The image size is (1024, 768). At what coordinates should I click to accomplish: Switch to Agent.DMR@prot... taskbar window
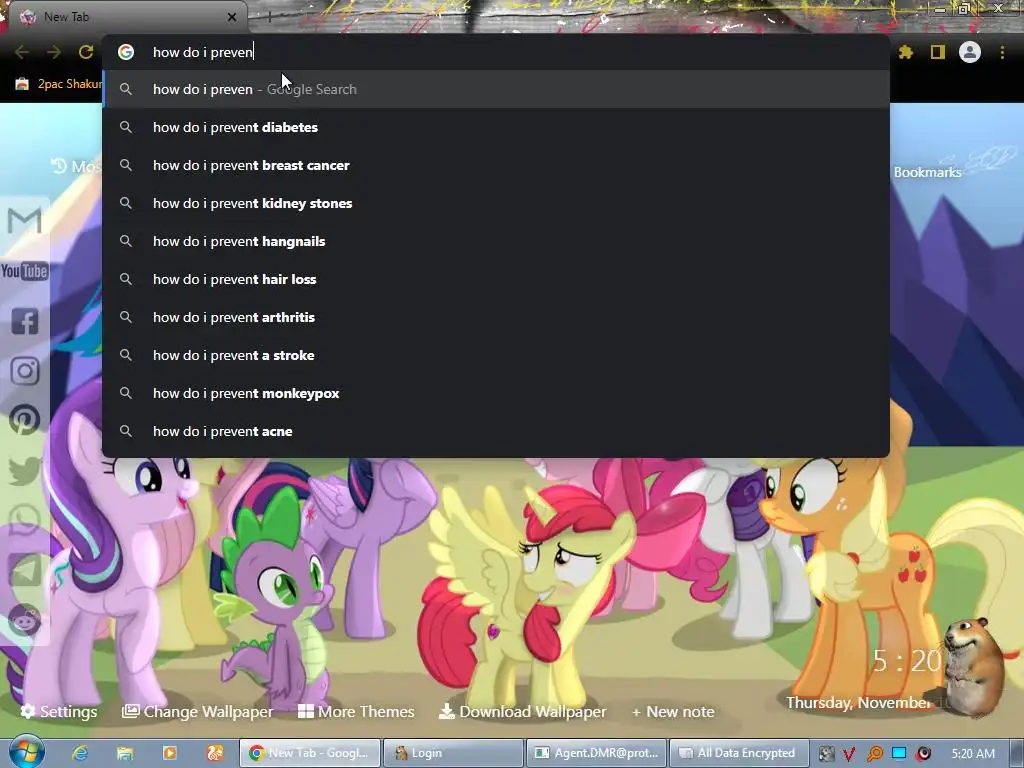tap(596, 753)
